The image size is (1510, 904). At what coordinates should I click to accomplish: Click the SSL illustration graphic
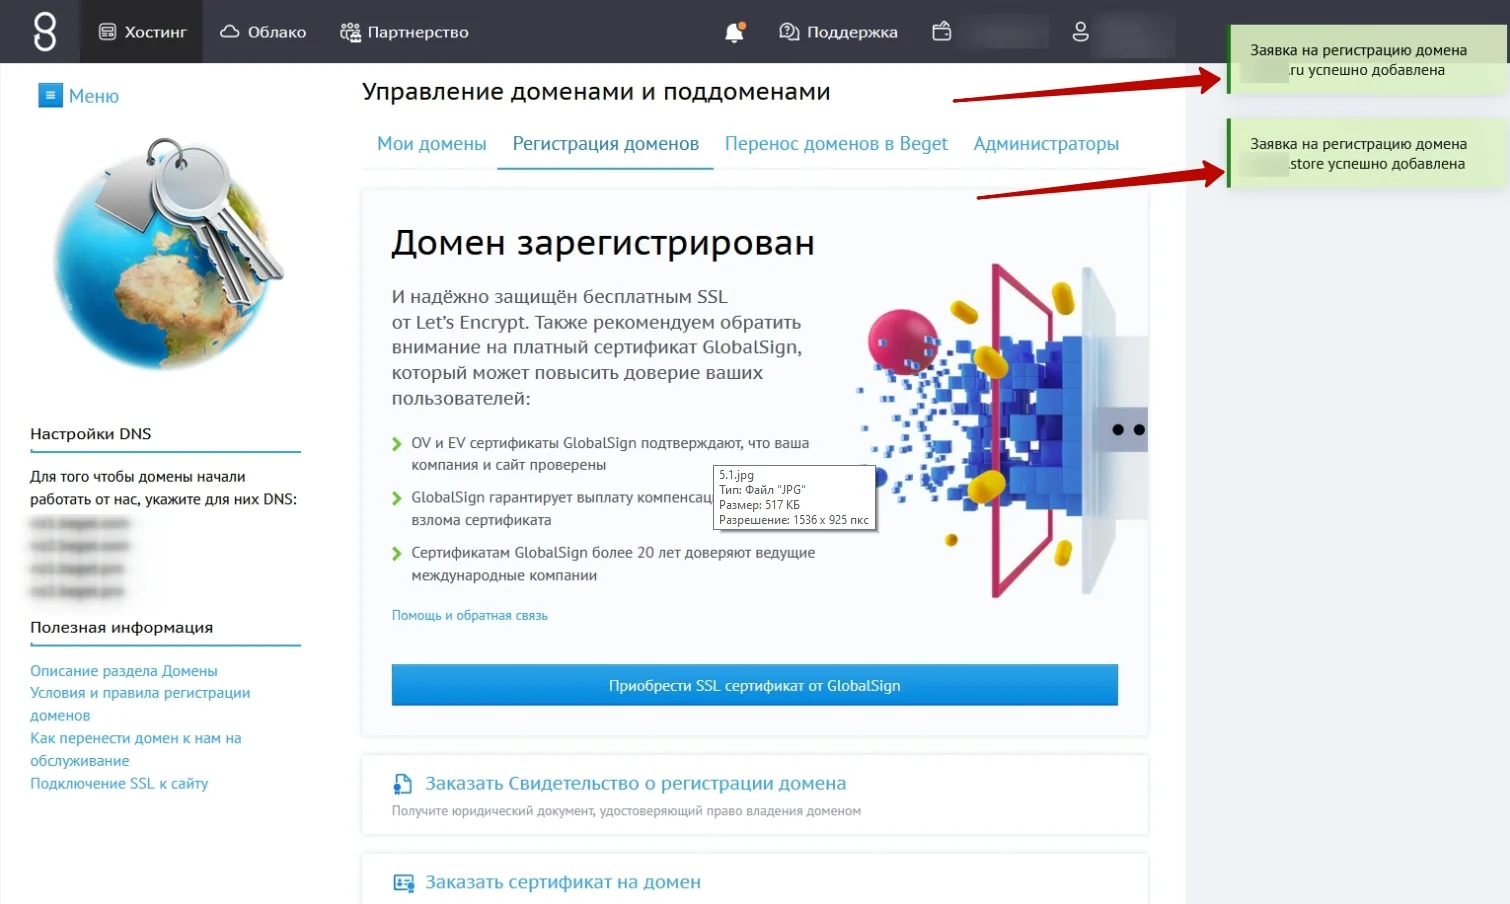coord(1000,430)
